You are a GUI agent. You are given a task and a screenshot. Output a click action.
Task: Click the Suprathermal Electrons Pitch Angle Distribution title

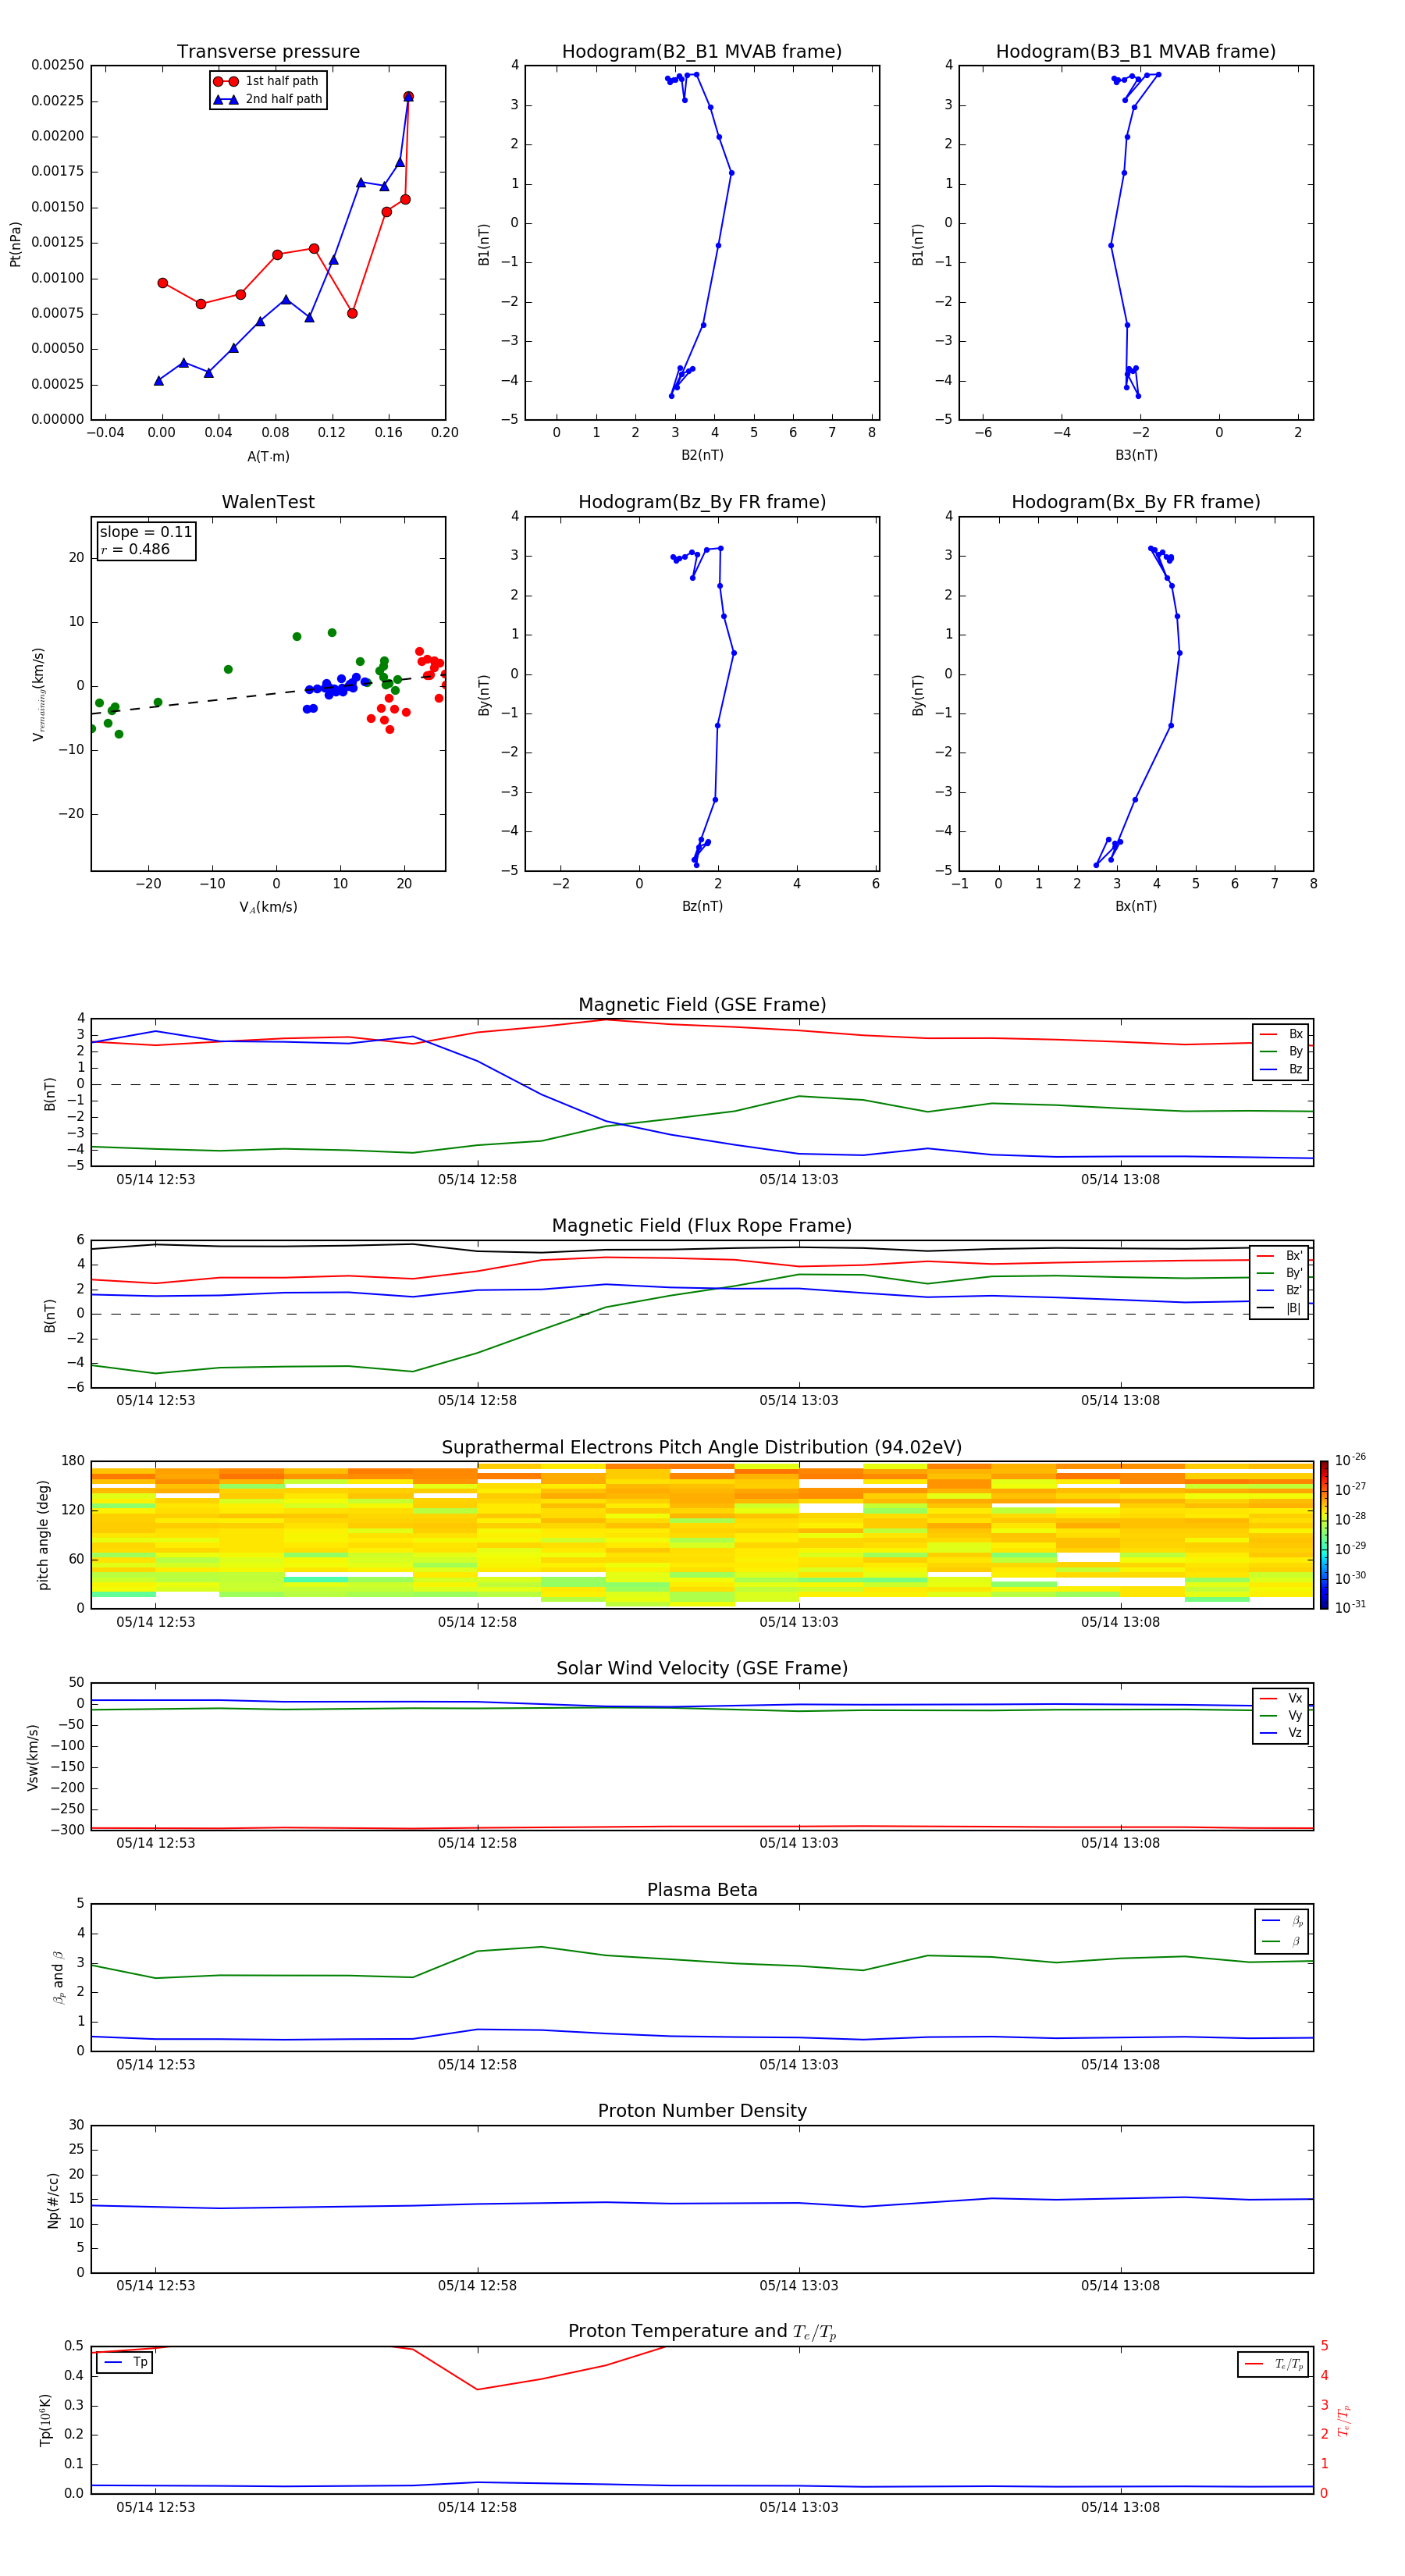click(702, 1447)
